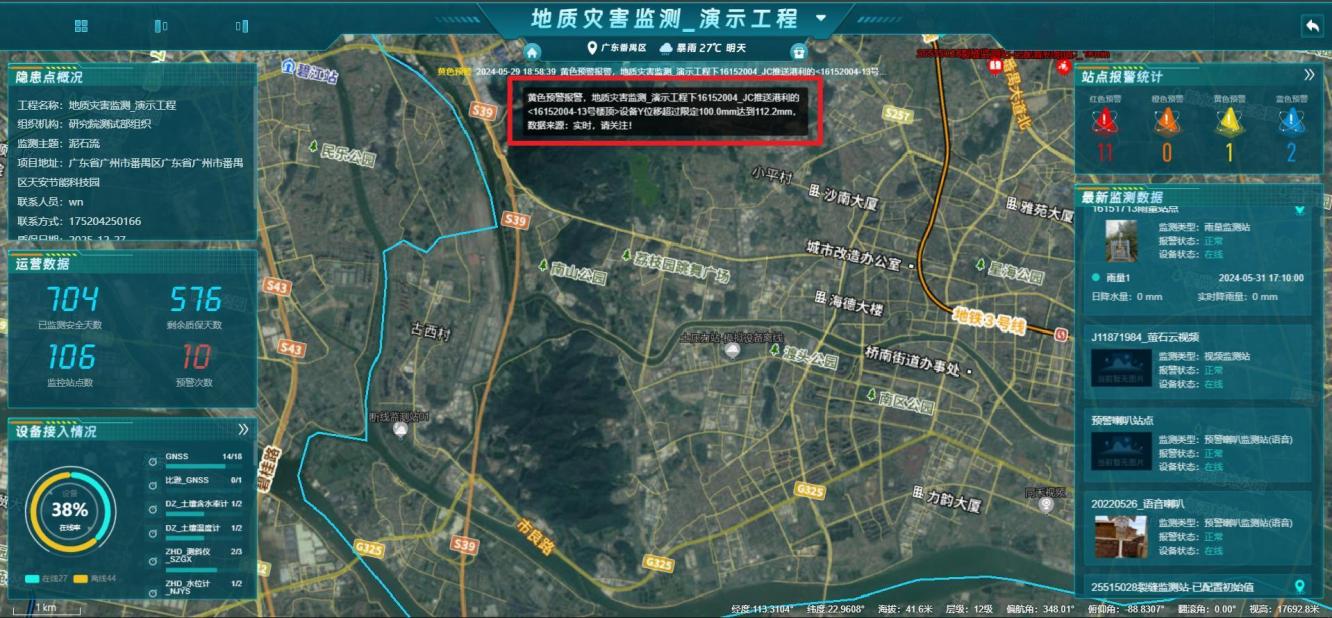Click the return arrow icon at top right
The width and height of the screenshot is (1332, 618).
(x=1311, y=27)
